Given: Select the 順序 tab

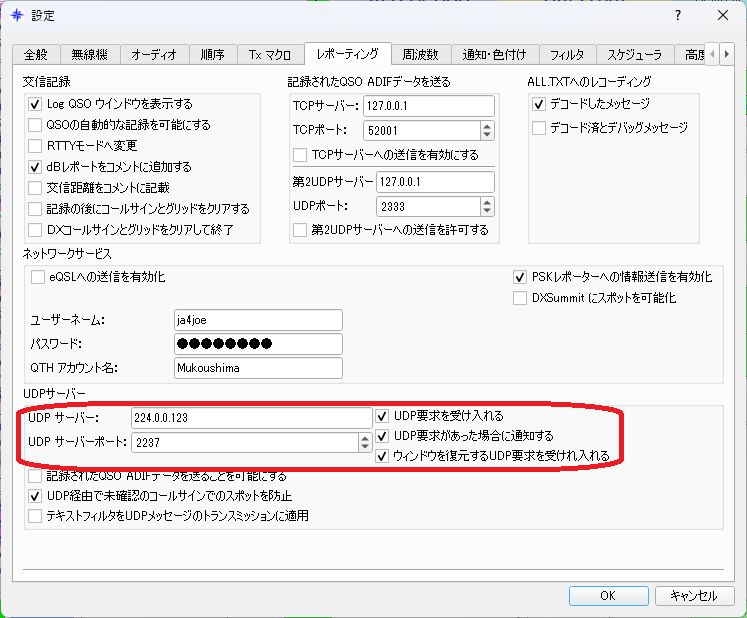Looking at the screenshot, I should [x=212, y=55].
